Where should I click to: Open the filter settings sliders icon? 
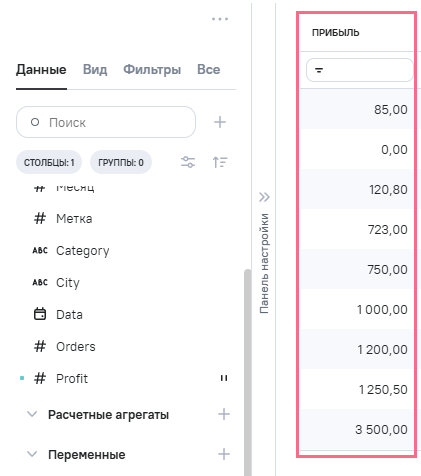click(188, 162)
